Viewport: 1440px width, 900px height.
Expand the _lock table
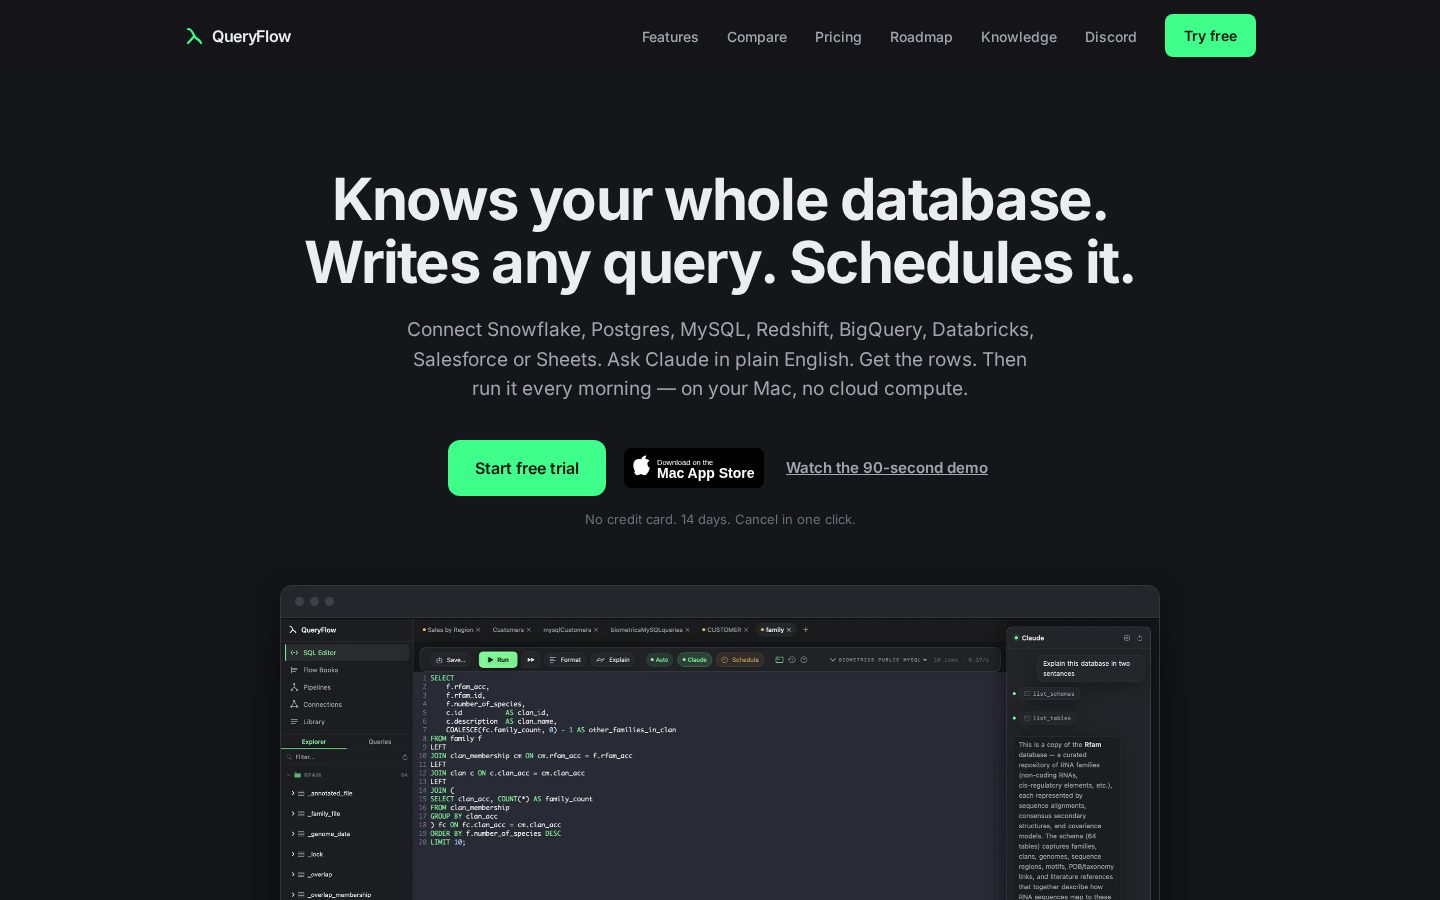(293, 854)
